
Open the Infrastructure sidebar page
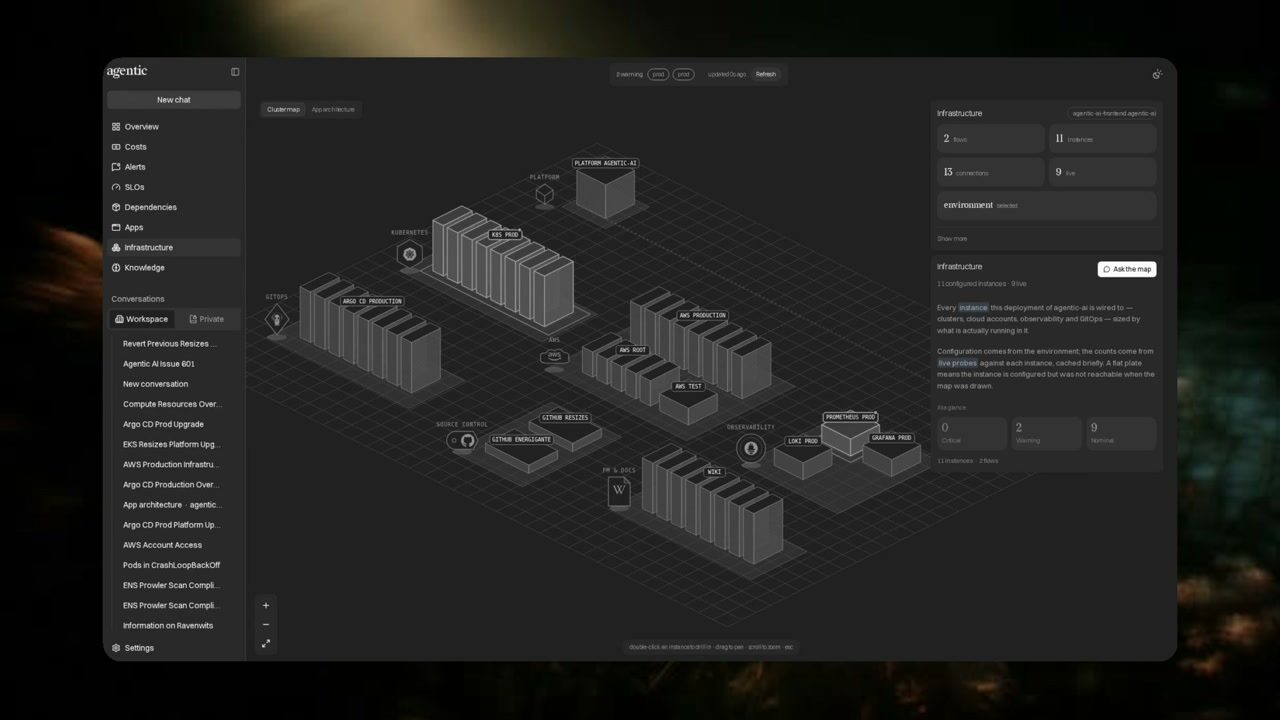[x=174, y=247]
